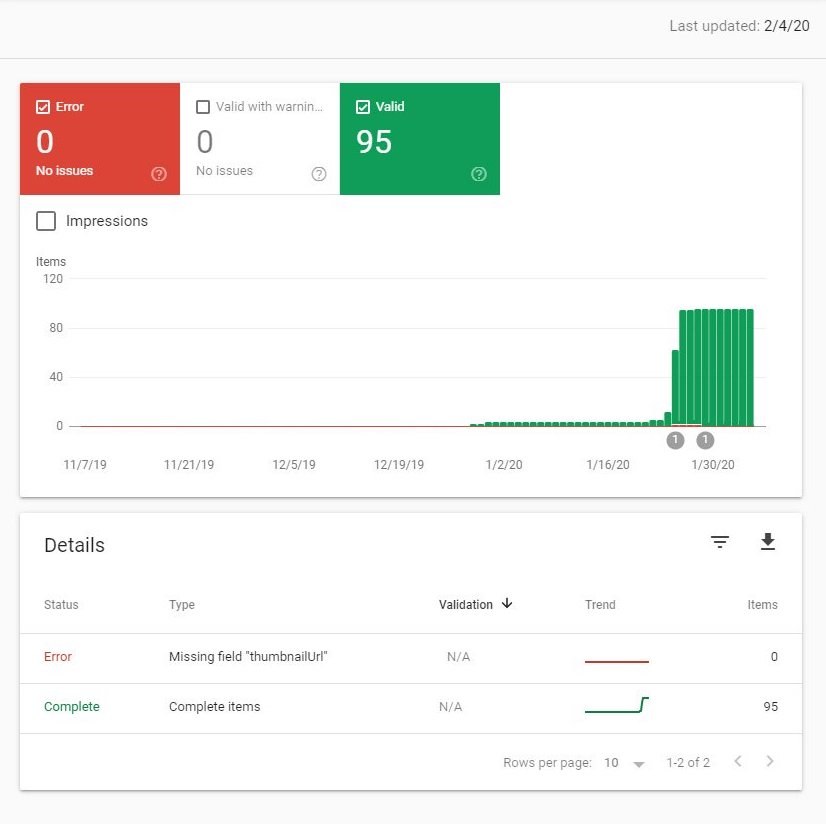The image size is (826, 824).
Task: Click the help icon in Error card
Action: click(159, 174)
